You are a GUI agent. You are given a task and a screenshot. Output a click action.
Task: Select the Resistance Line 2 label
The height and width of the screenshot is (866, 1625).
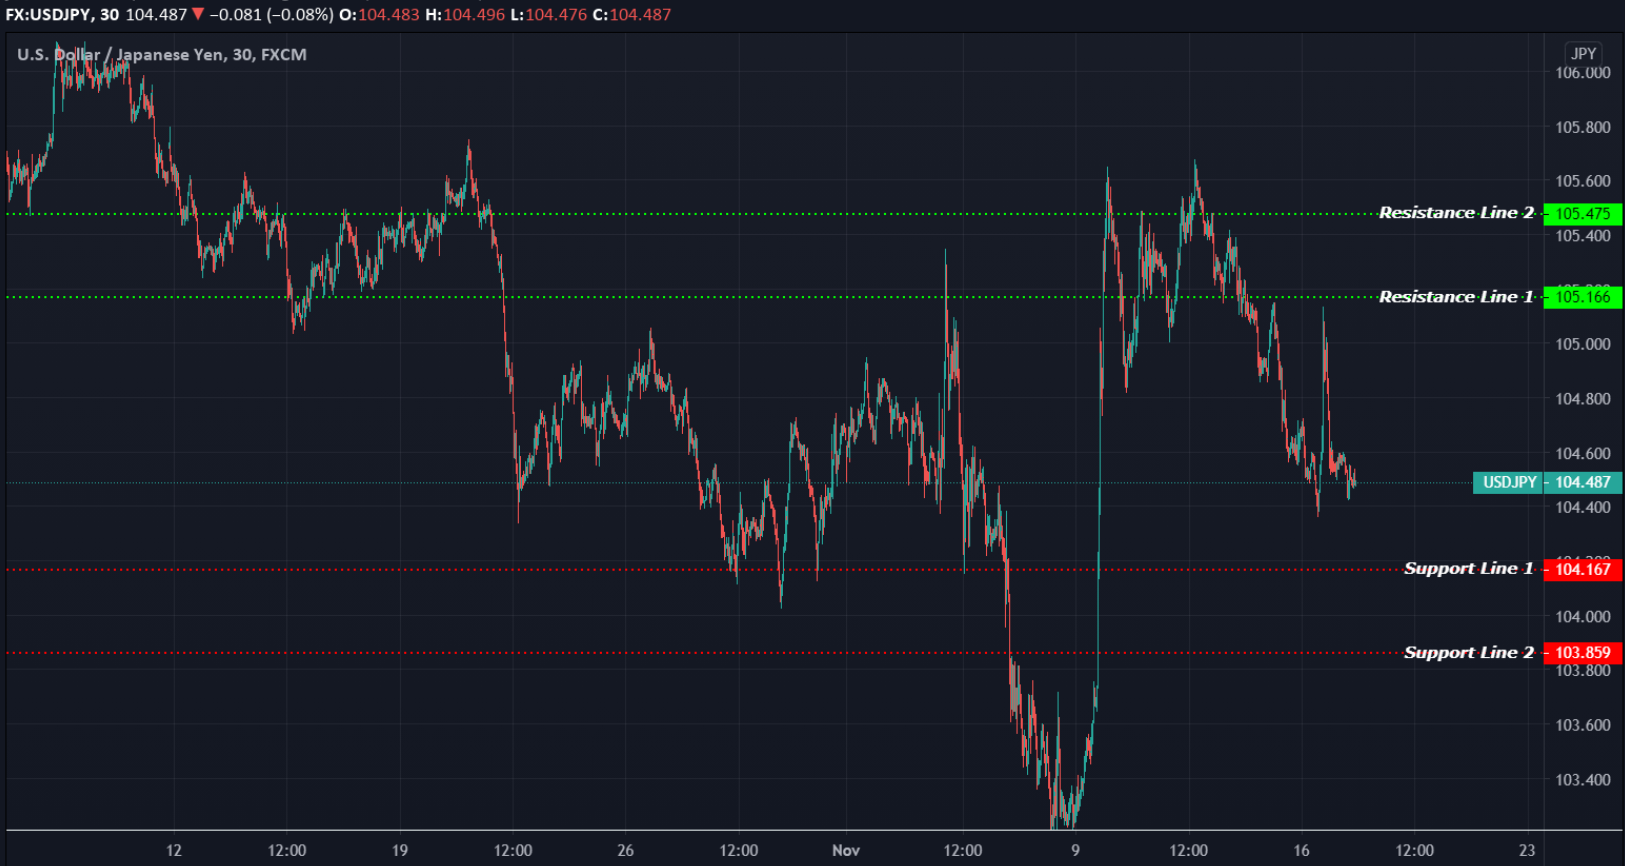(x=1456, y=213)
